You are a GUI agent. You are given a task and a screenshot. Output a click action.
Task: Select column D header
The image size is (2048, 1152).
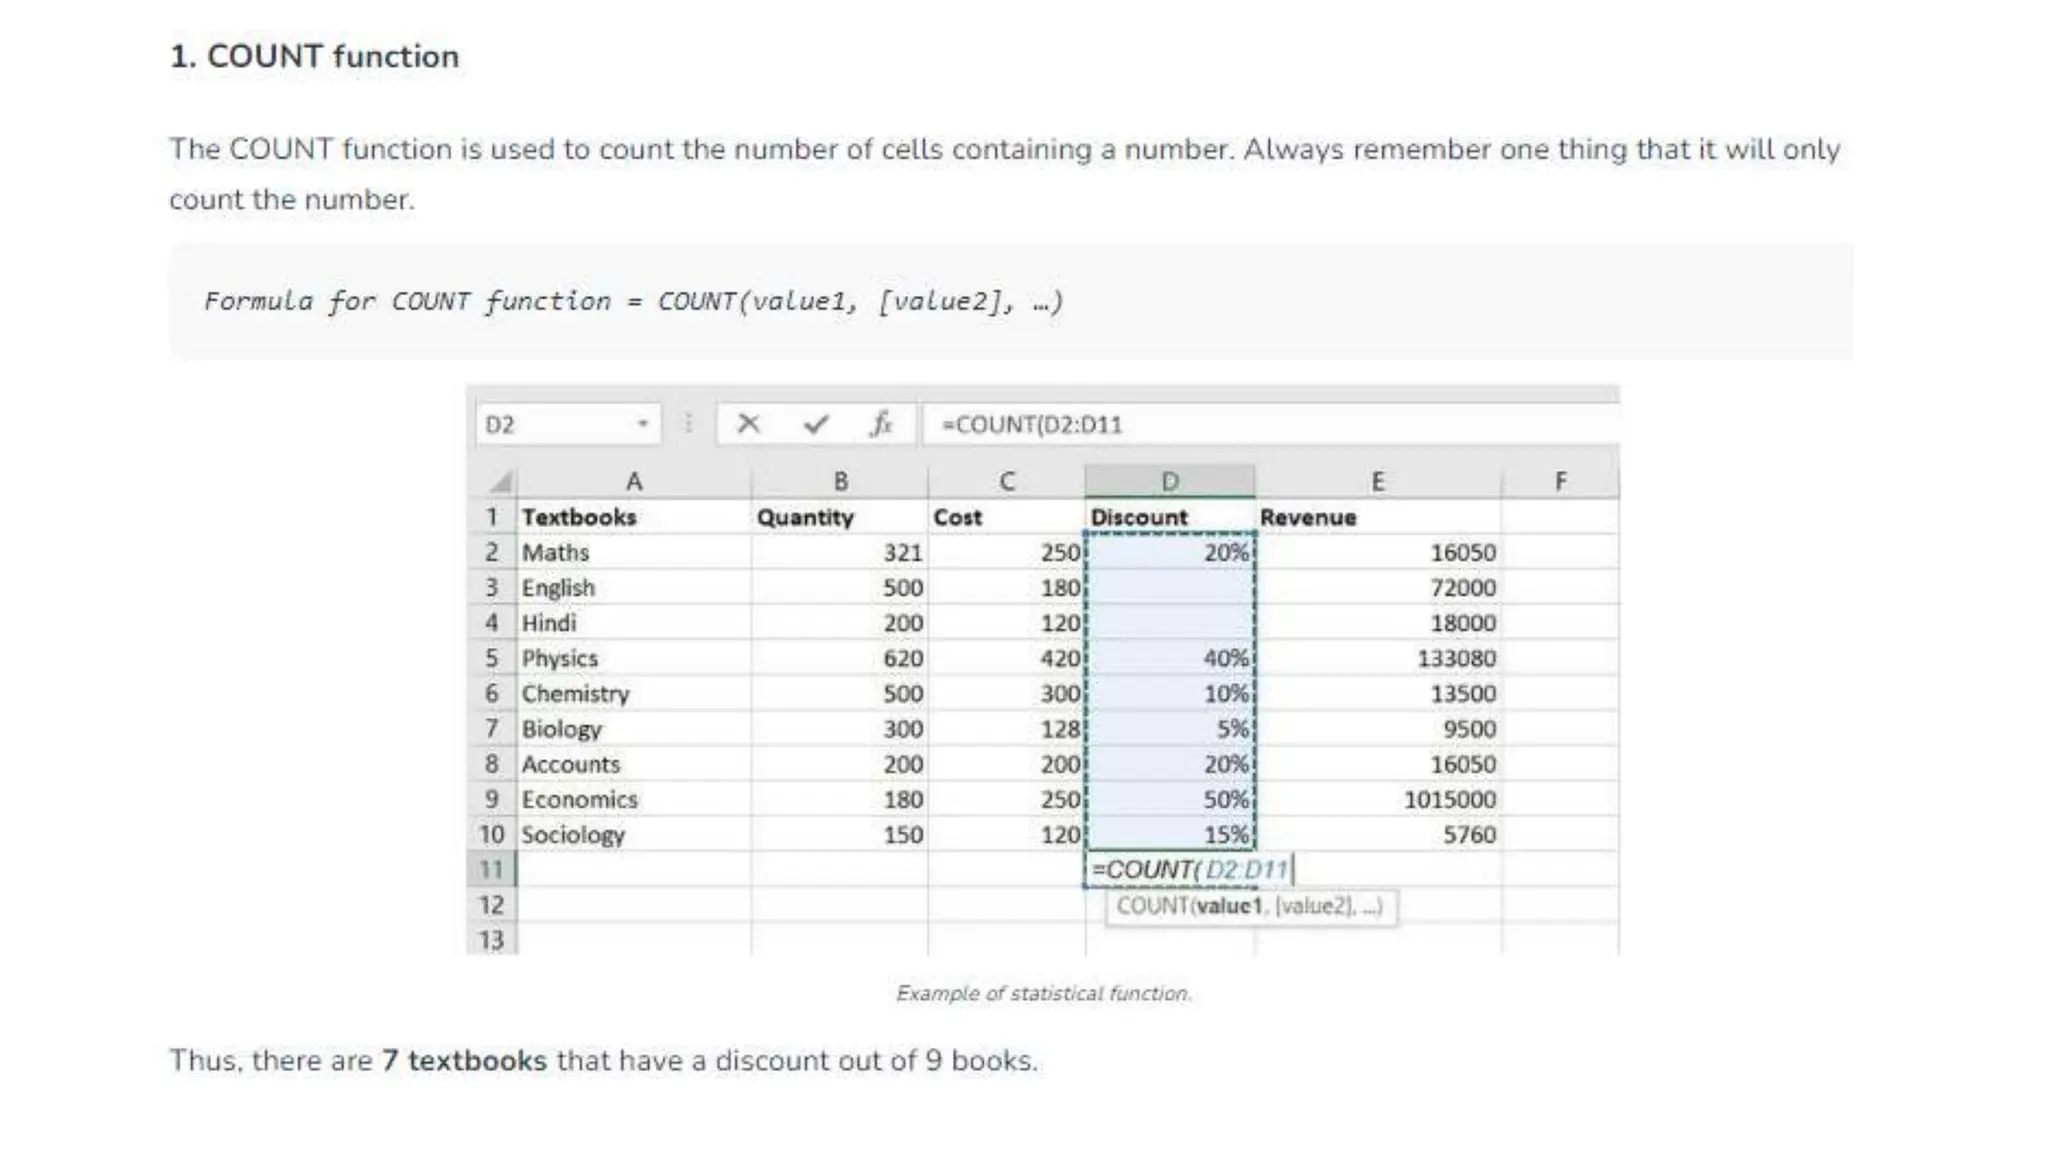click(x=1169, y=482)
